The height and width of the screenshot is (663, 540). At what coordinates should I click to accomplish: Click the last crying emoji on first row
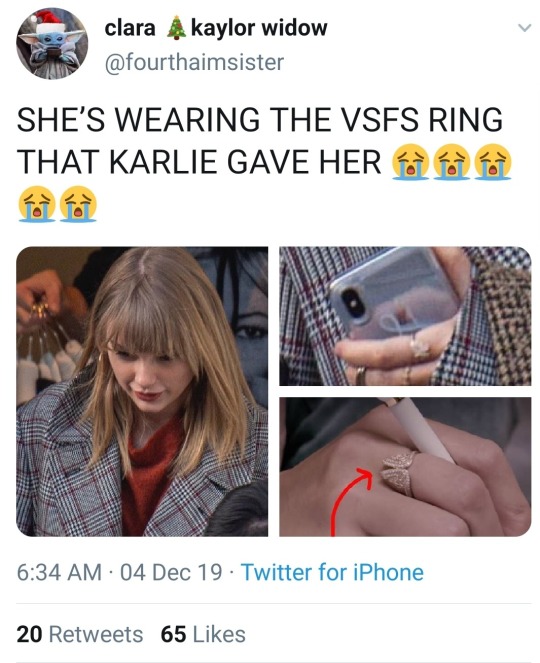coord(493,162)
